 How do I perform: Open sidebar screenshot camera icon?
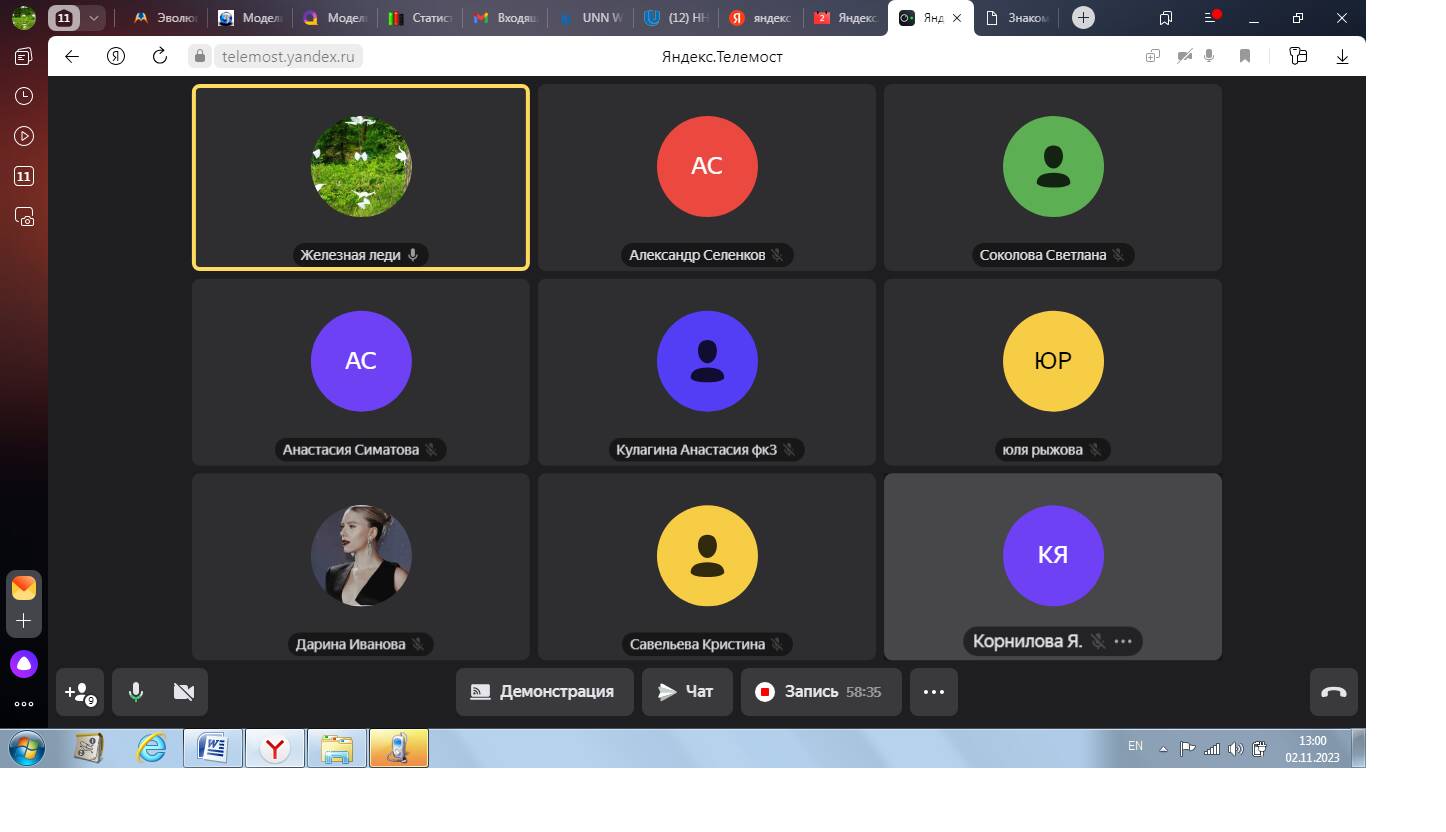coord(24,216)
